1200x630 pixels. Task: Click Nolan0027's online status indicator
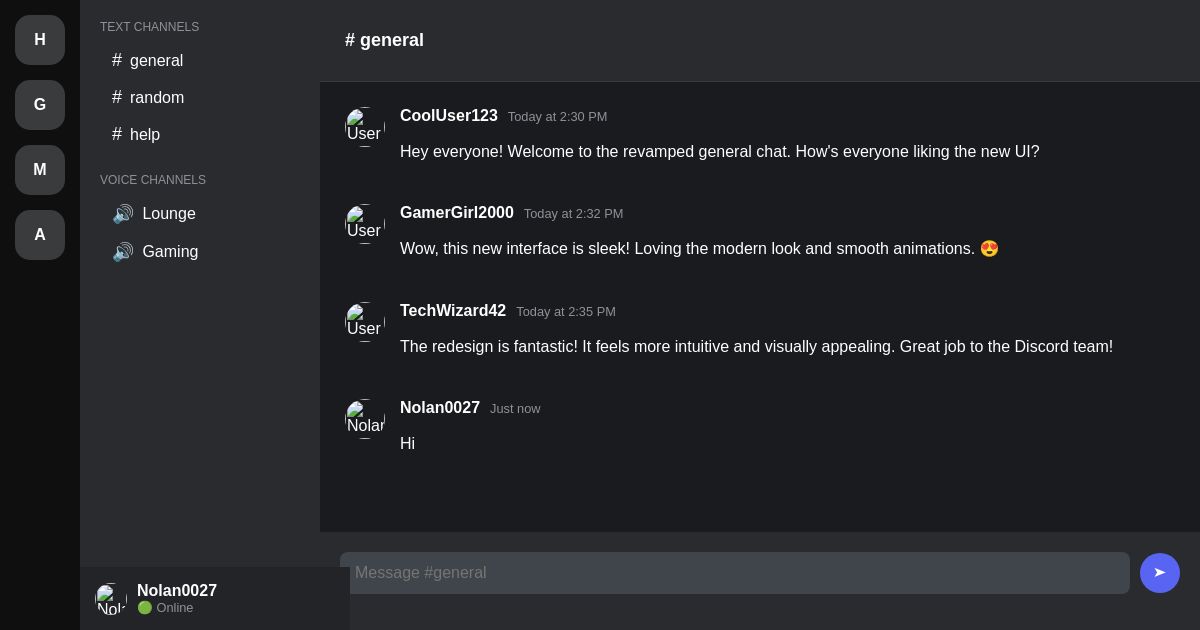coord(145,607)
